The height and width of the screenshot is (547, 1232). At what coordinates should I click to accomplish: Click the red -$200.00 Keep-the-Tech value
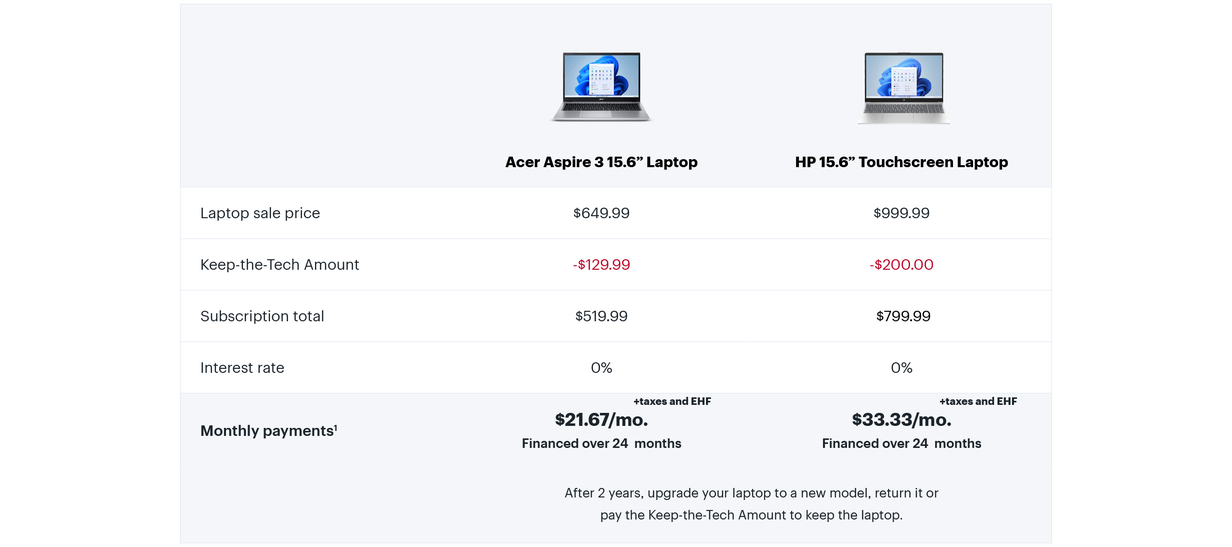pyautogui.click(x=901, y=265)
